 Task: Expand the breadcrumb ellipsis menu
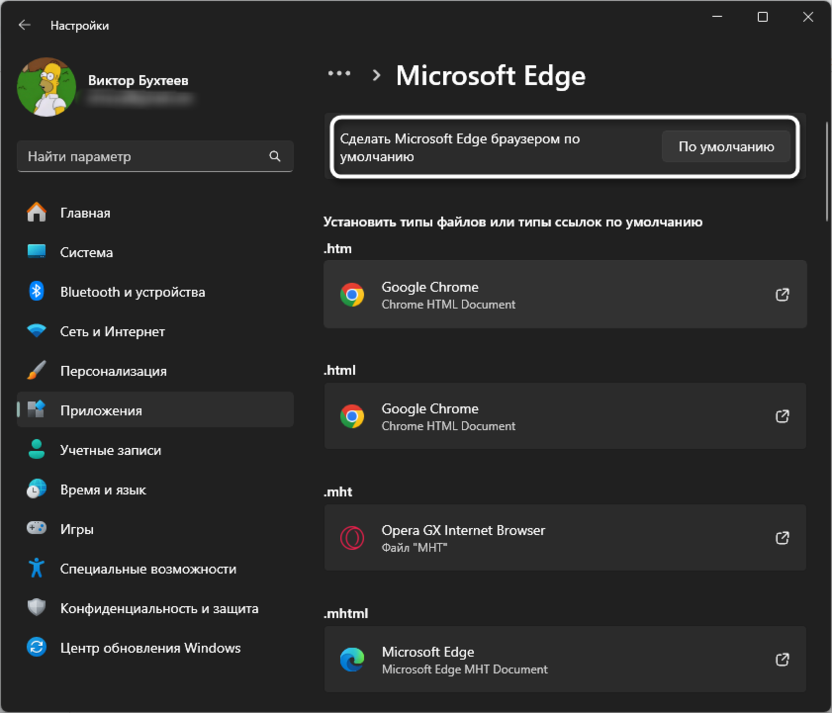click(x=339, y=74)
